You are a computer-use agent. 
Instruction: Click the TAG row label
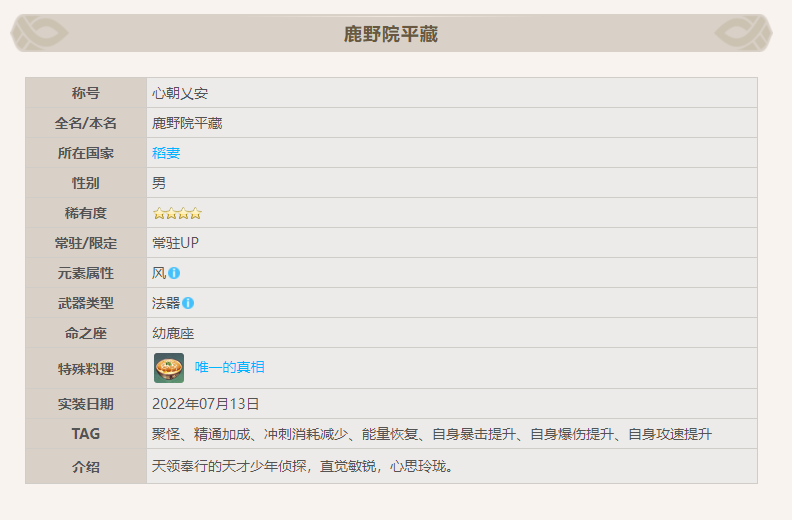pos(86,434)
